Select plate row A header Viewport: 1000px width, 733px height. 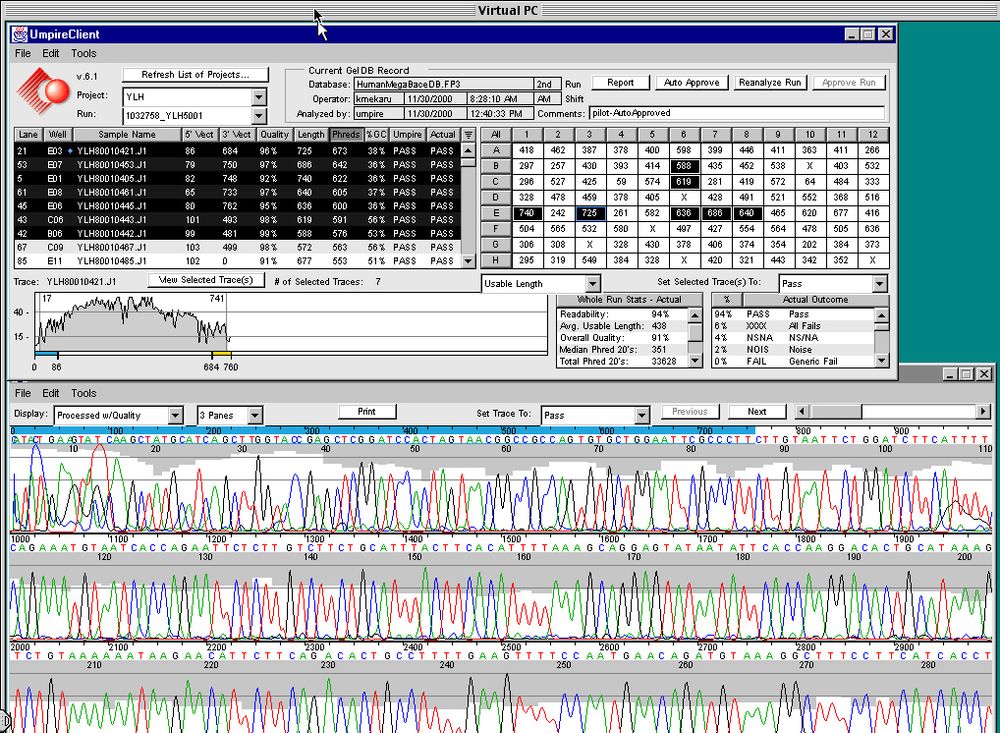496,151
